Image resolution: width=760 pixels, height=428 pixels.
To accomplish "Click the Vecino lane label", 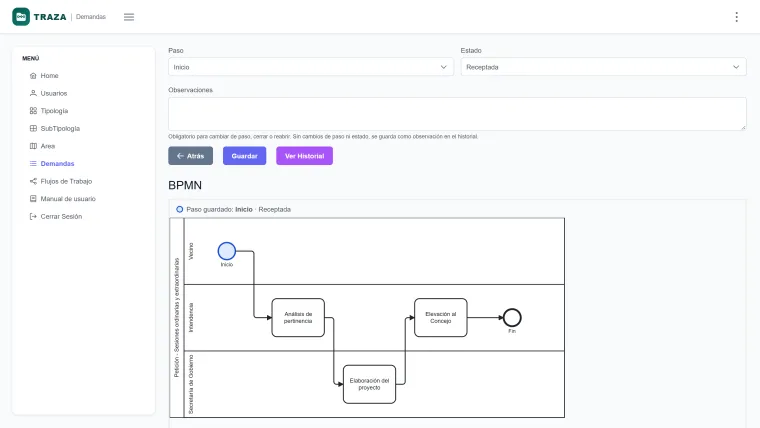I will 191,251.
